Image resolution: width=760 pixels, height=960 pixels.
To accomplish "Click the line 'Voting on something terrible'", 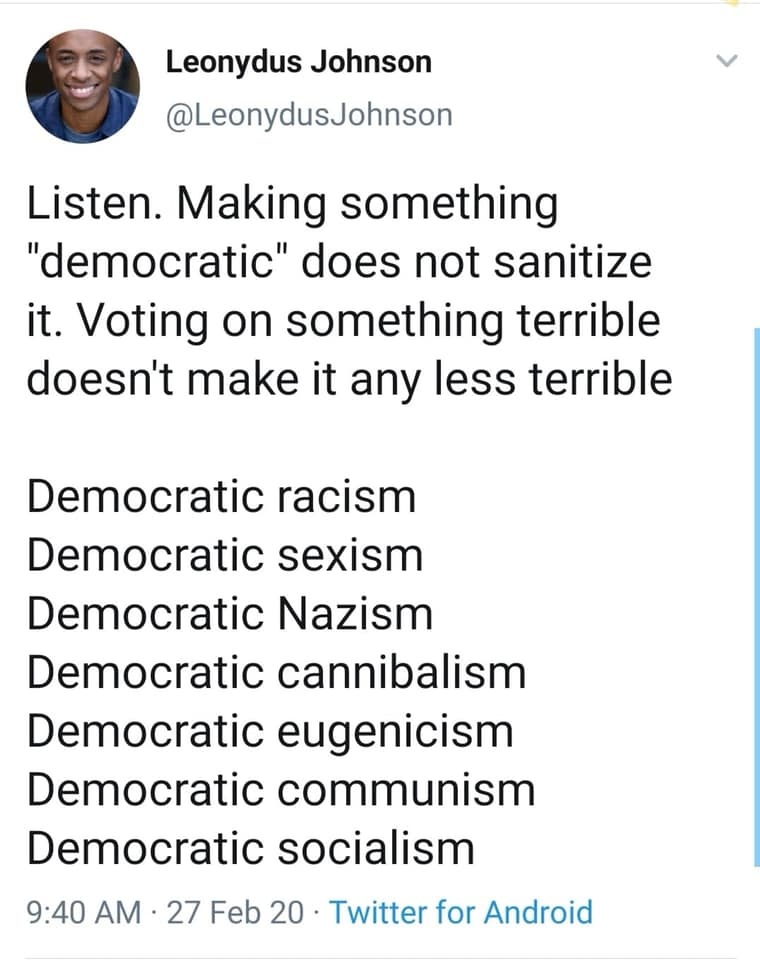I will [367, 321].
